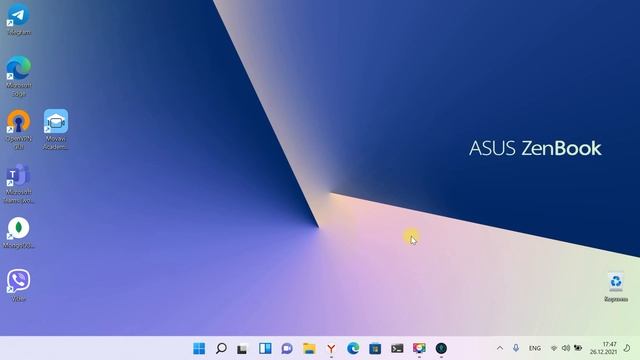Open the Windows Start menu
640x360 pixels.
[199, 348]
